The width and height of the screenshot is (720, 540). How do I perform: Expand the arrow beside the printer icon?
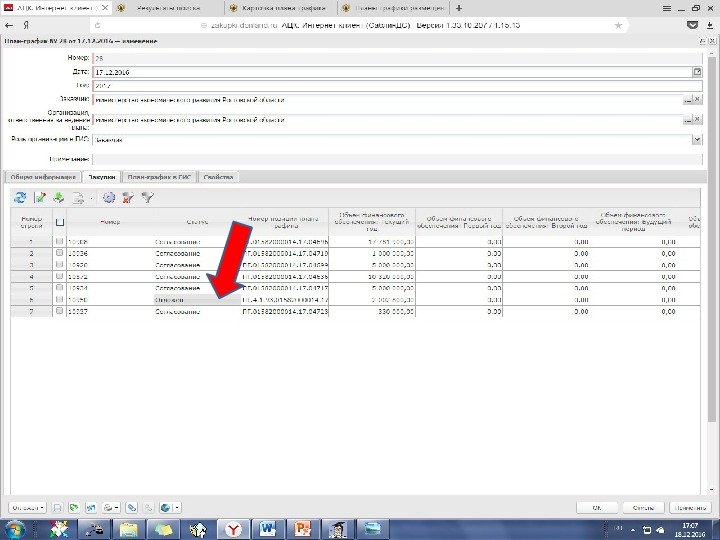(117, 507)
